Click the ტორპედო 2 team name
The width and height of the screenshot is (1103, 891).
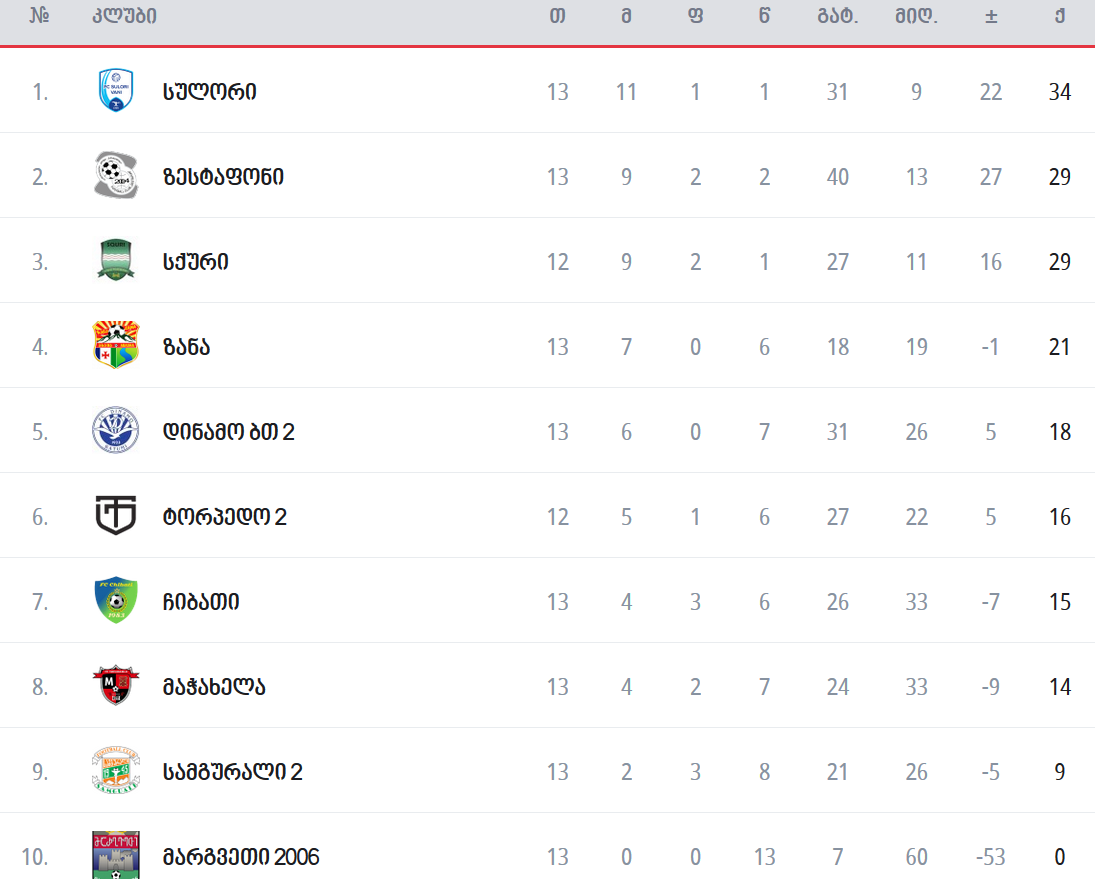click(x=225, y=517)
